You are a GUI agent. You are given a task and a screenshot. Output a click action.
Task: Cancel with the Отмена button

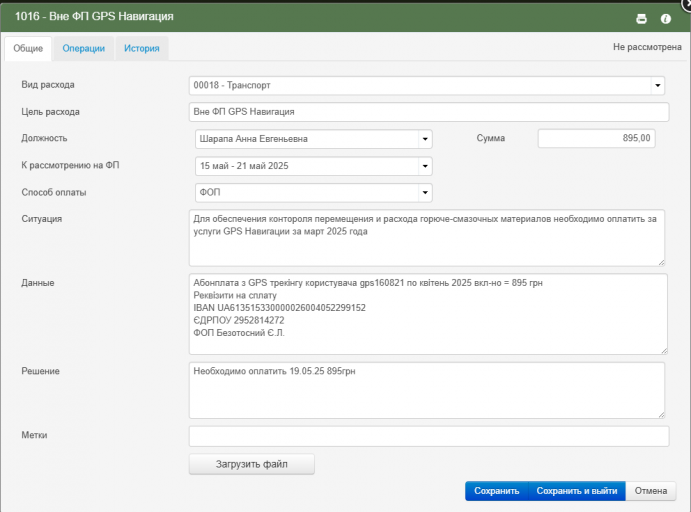click(650, 491)
